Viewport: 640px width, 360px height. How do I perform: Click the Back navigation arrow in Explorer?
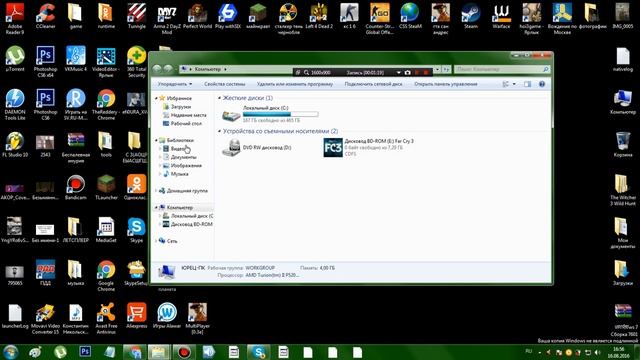pos(157,69)
